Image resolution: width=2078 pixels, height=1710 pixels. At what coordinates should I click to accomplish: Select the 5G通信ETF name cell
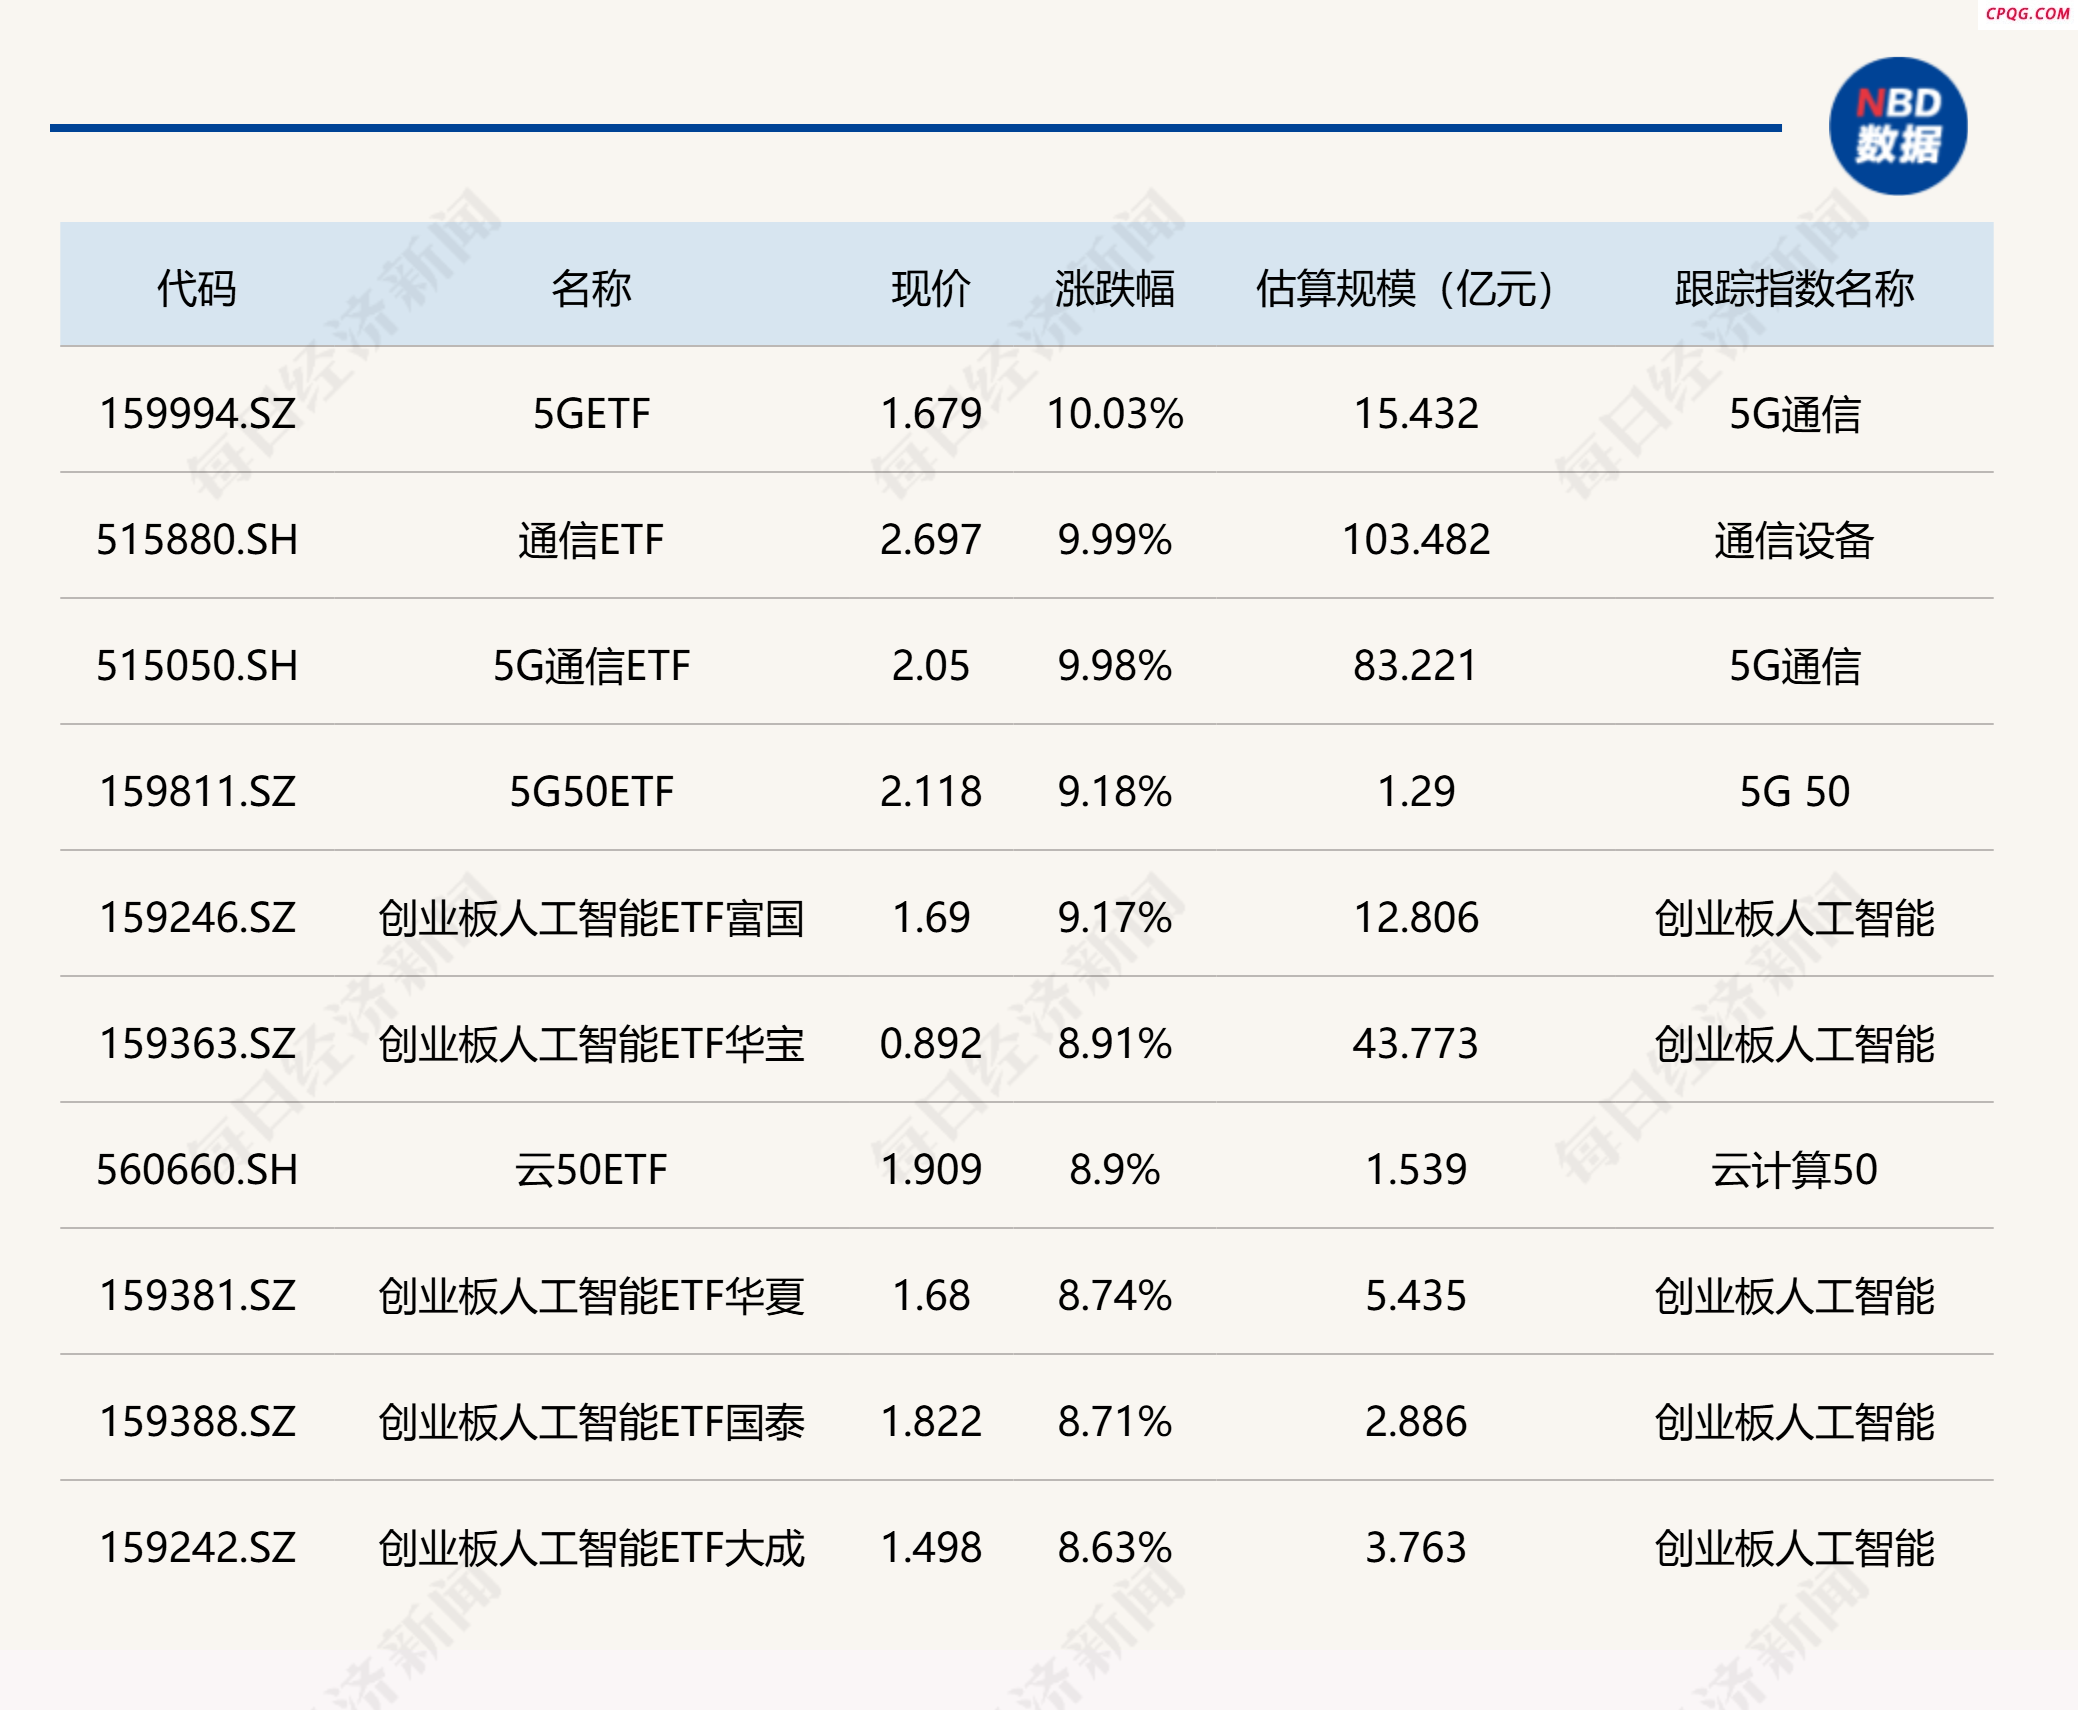[x=591, y=666]
